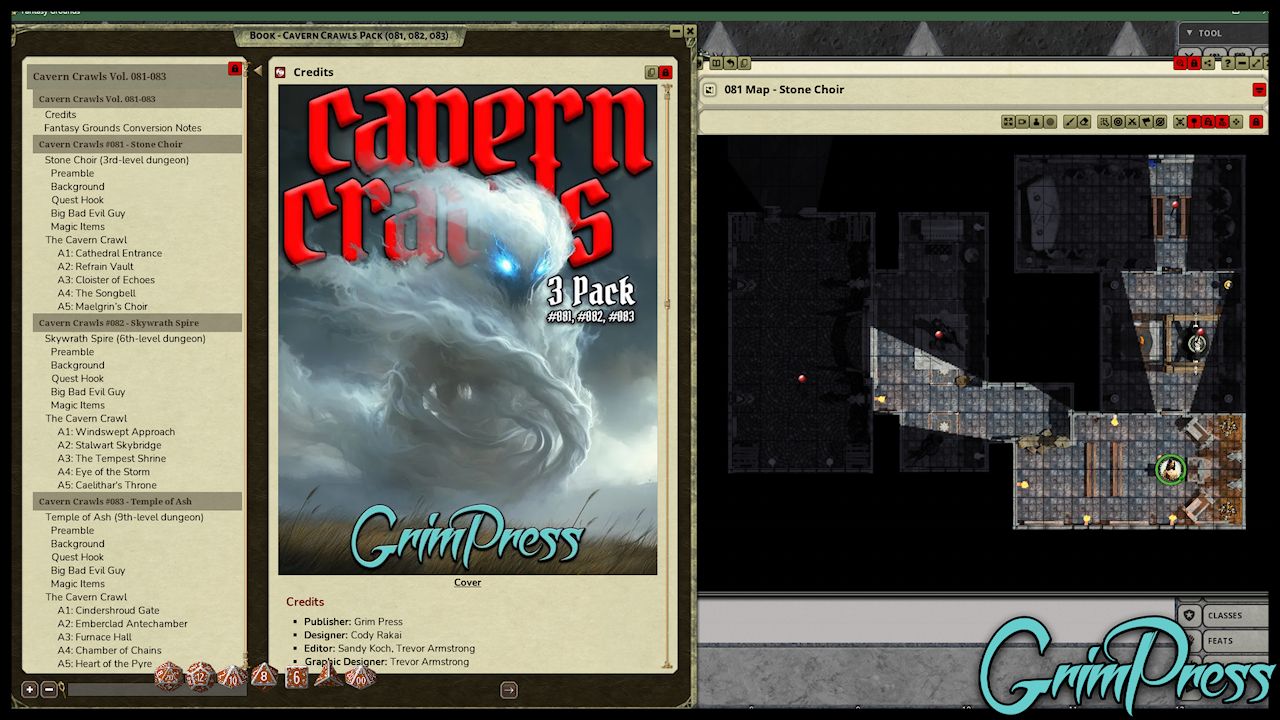Viewport: 1280px width, 720px height.
Task: Toggle the red lock on the book index panel
Action: (235, 69)
